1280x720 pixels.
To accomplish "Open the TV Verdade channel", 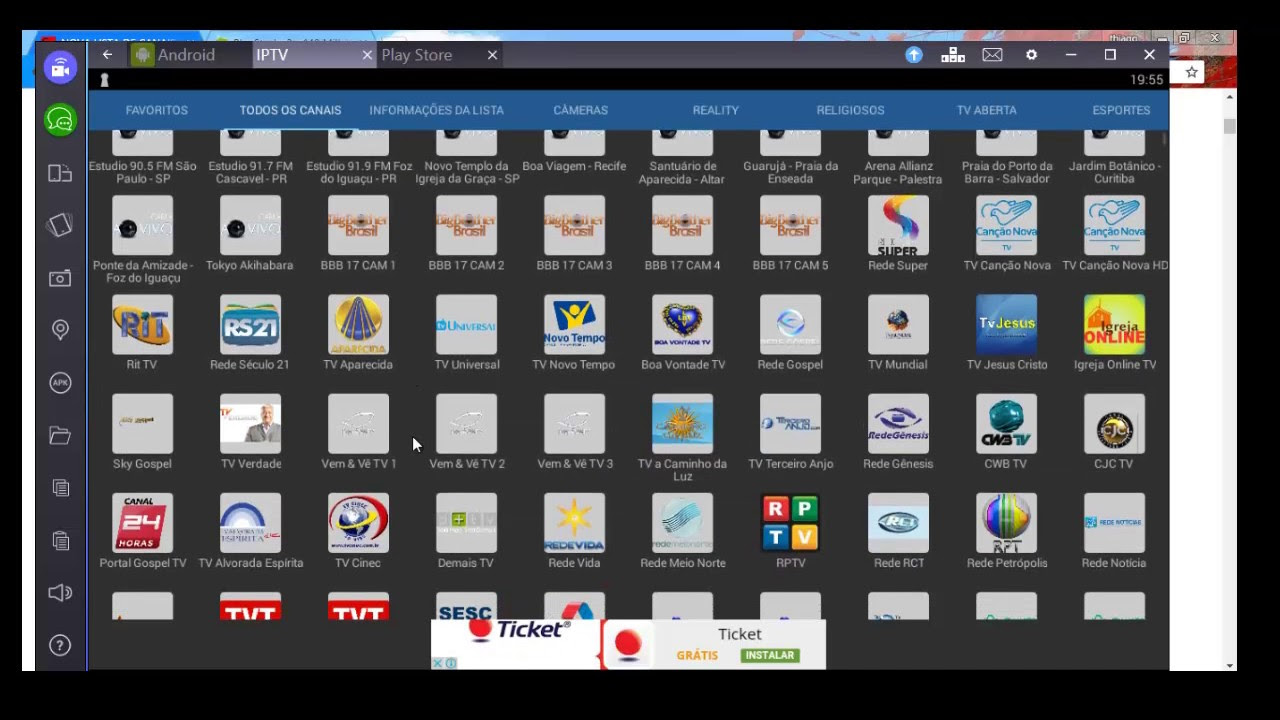I will coord(250,424).
